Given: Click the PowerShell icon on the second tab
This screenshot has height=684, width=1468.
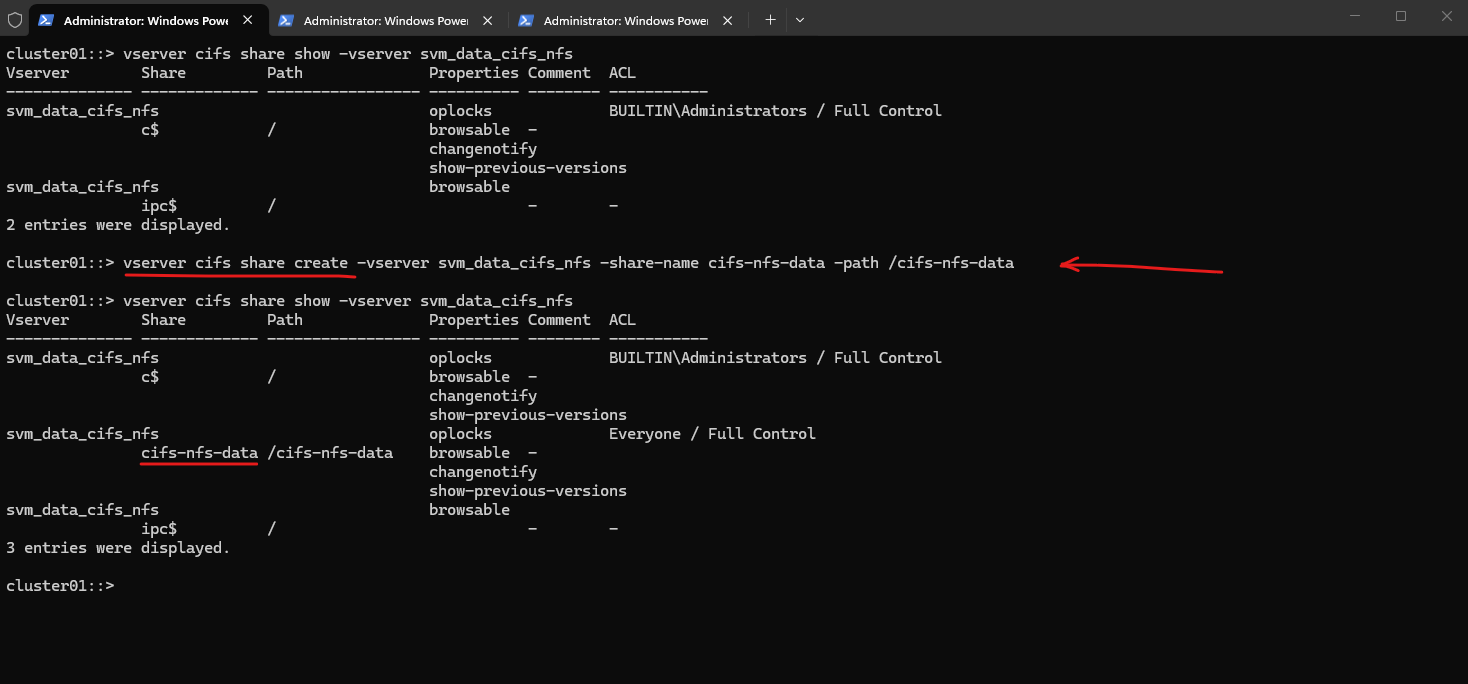Looking at the screenshot, I should [x=286, y=20].
